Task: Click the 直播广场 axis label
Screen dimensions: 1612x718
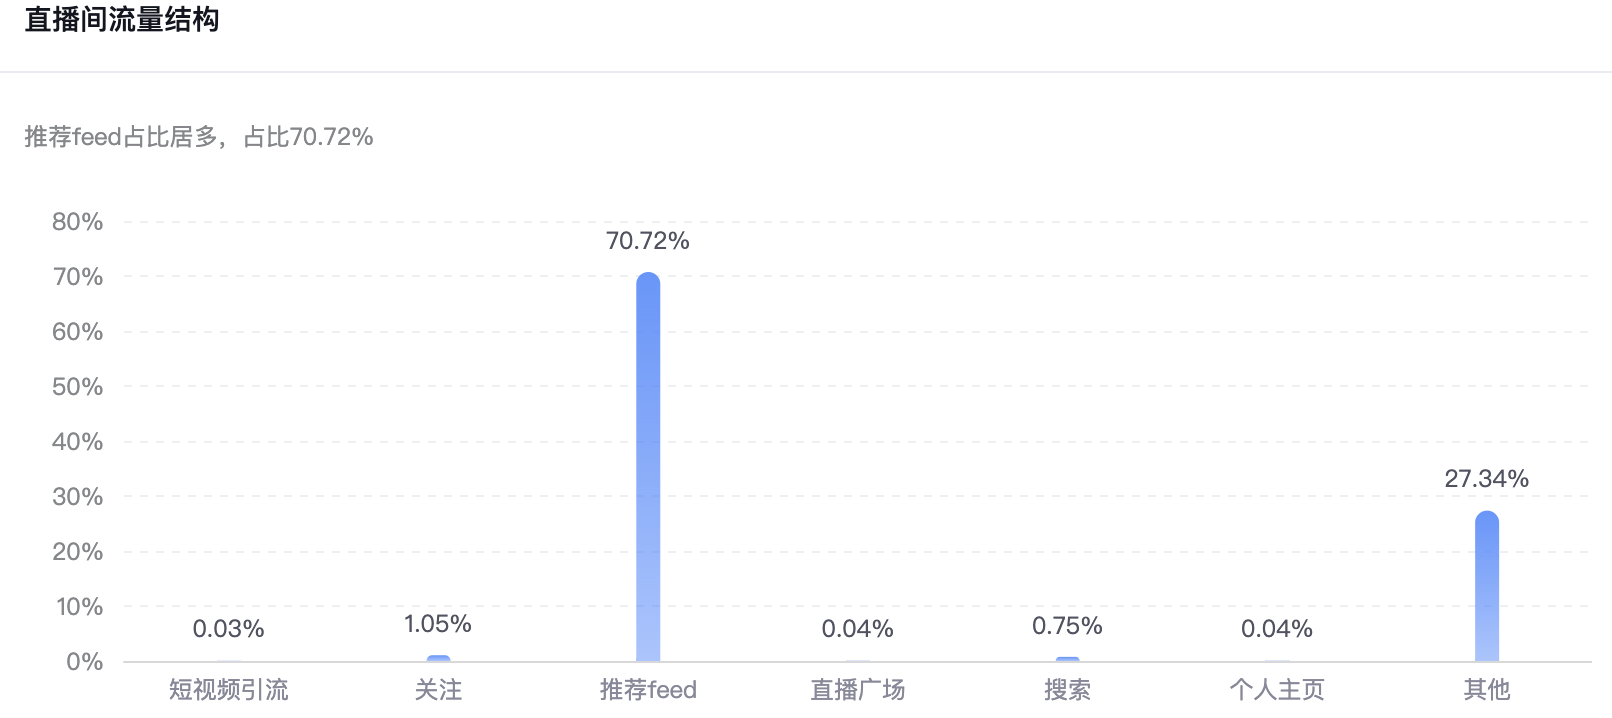Action: click(x=858, y=690)
